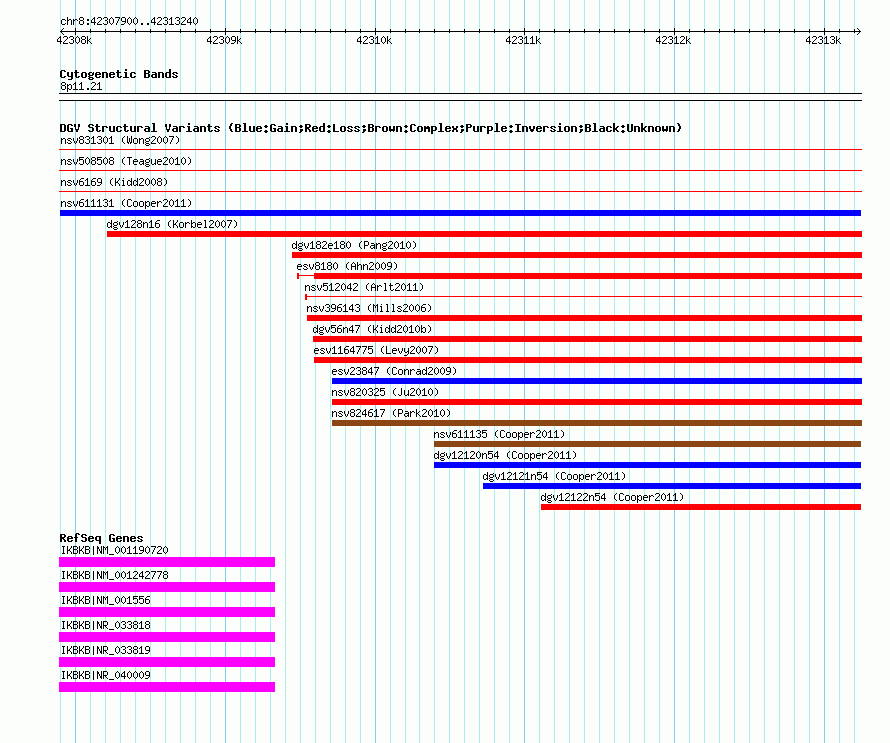Click the red bar under dgv182e180
The image size is (890, 743).
(577, 255)
